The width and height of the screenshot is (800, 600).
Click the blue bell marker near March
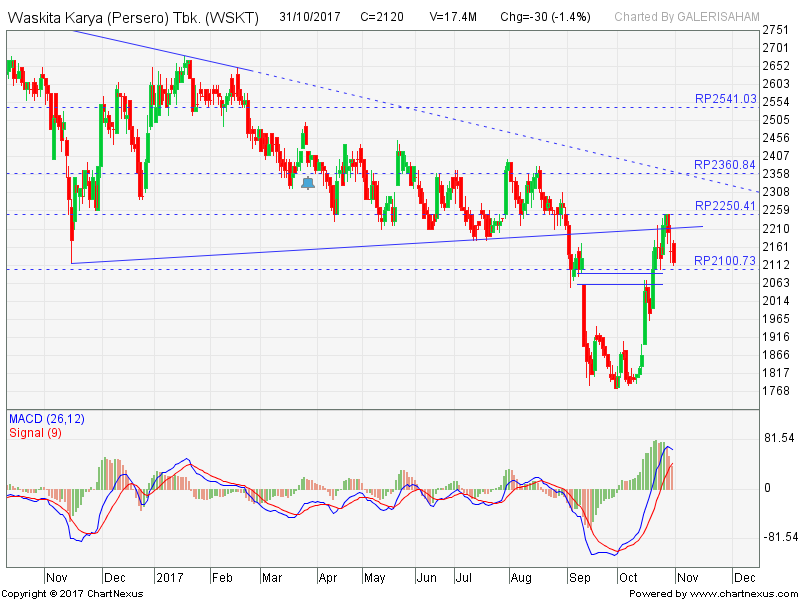click(307, 183)
